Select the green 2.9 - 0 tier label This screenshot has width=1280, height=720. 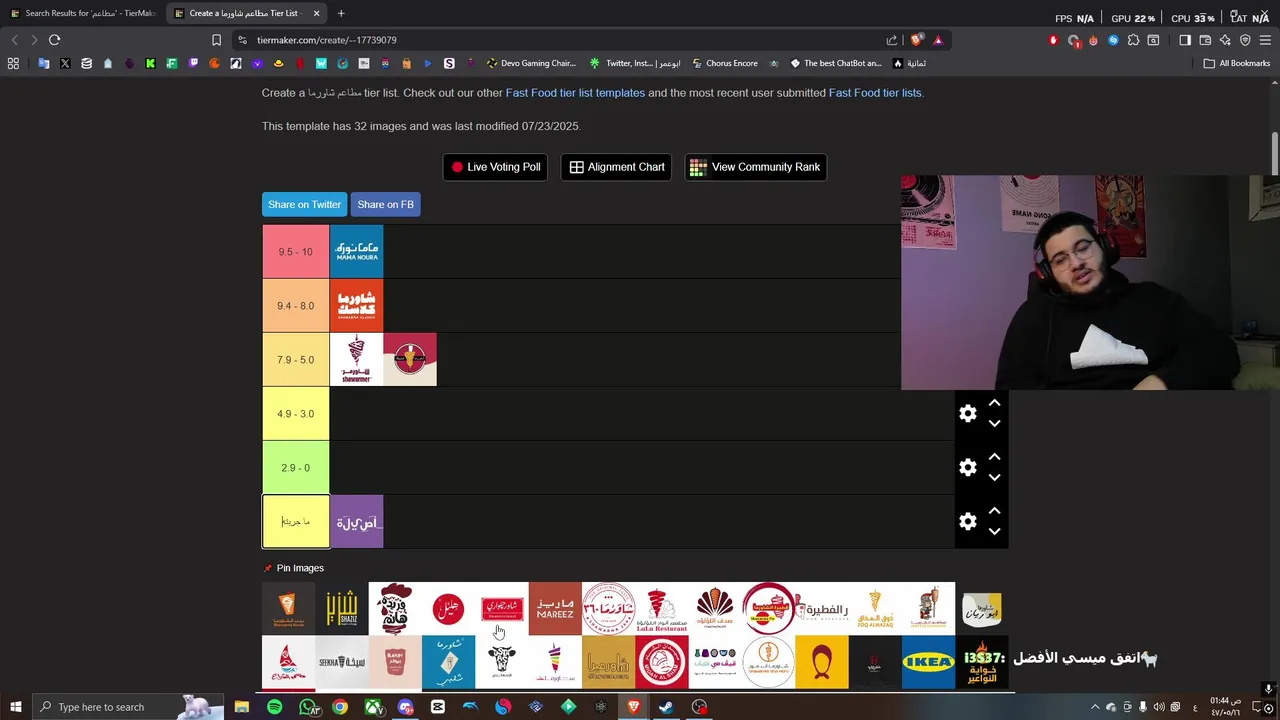(296, 468)
